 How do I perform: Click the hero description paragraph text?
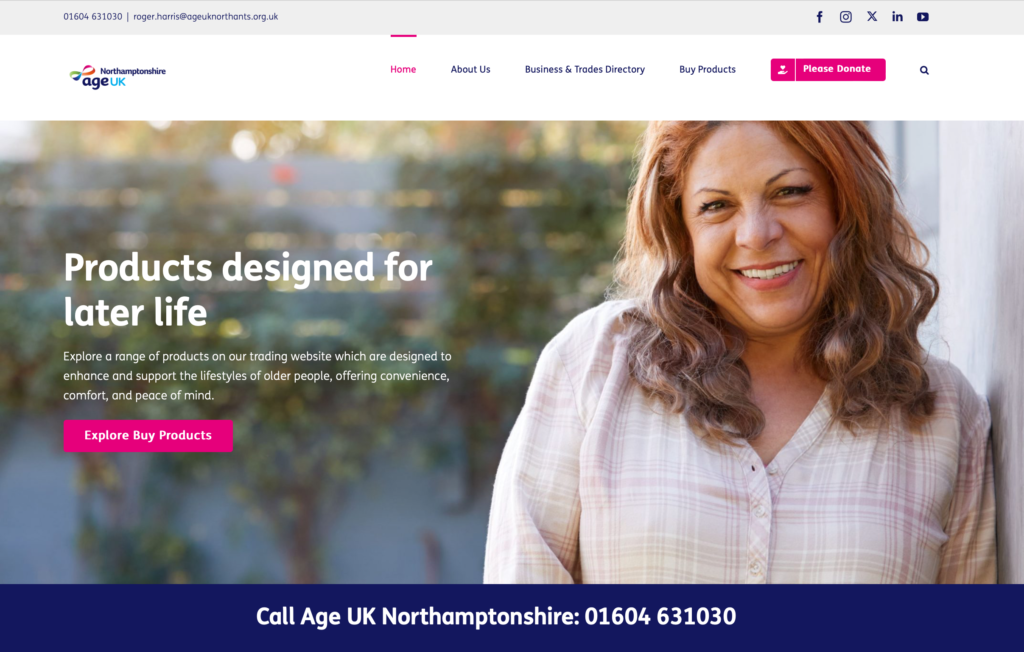click(x=257, y=376)
